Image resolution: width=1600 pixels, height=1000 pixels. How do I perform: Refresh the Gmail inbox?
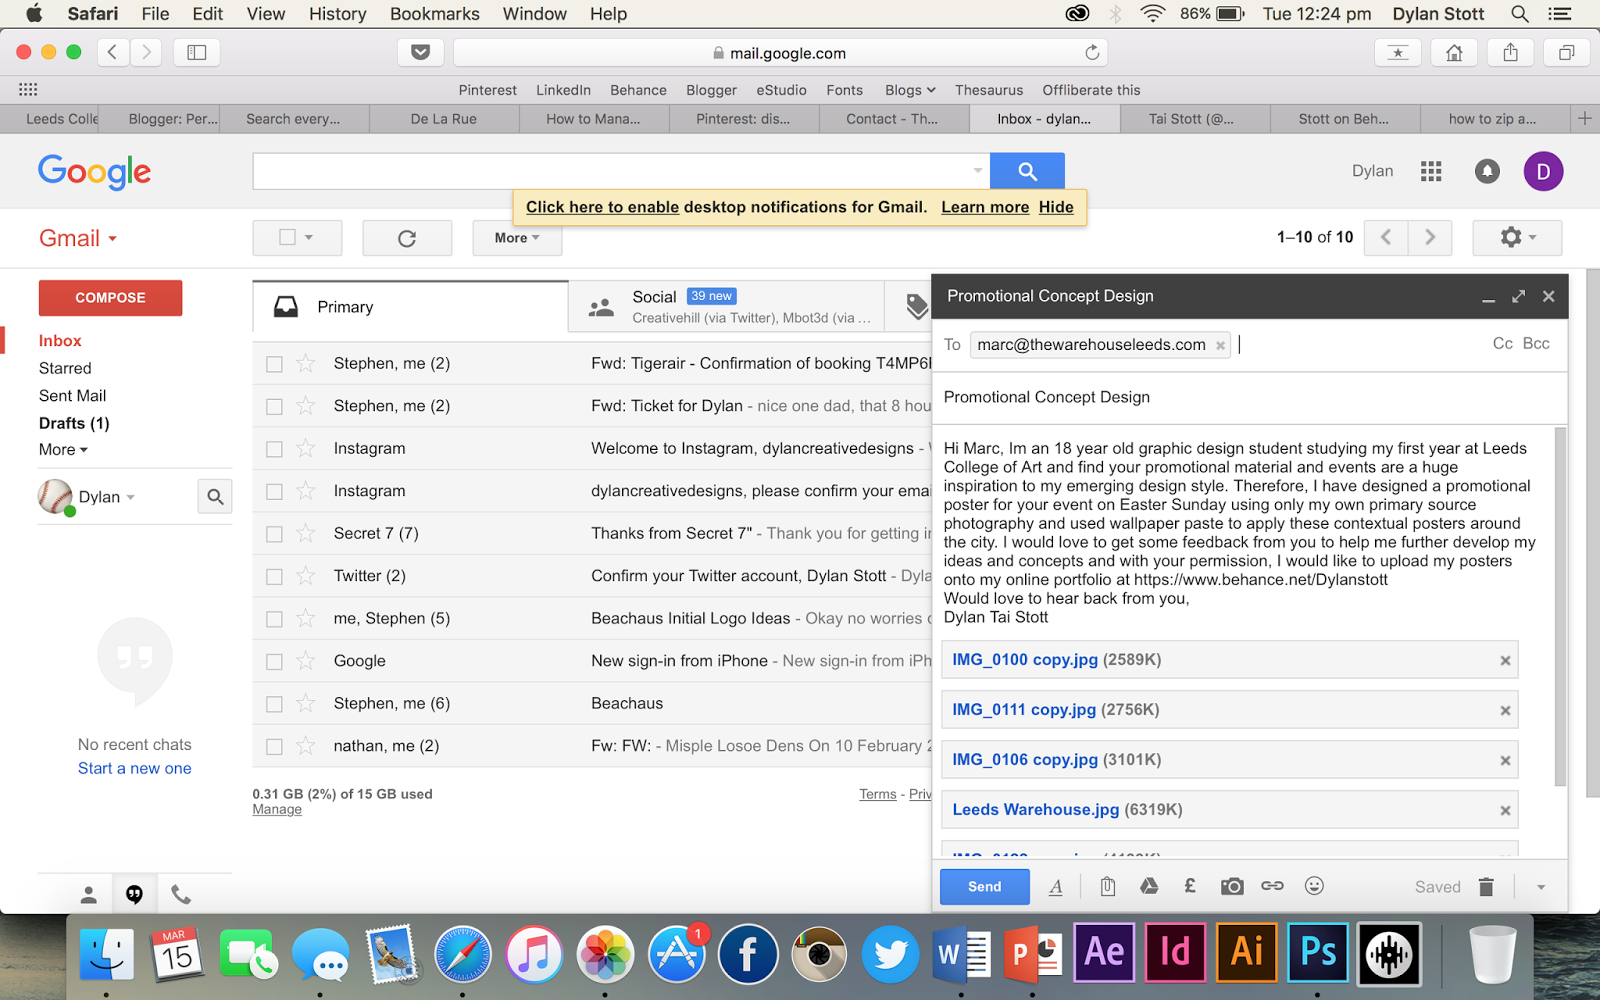click(x=407, y=238)
